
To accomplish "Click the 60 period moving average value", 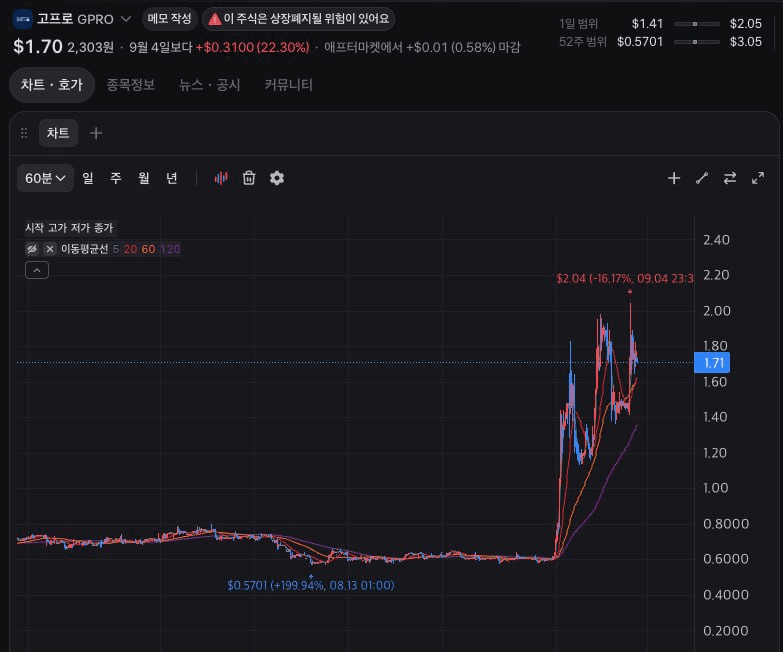I will pyautogui.click(x=148, y=249).
